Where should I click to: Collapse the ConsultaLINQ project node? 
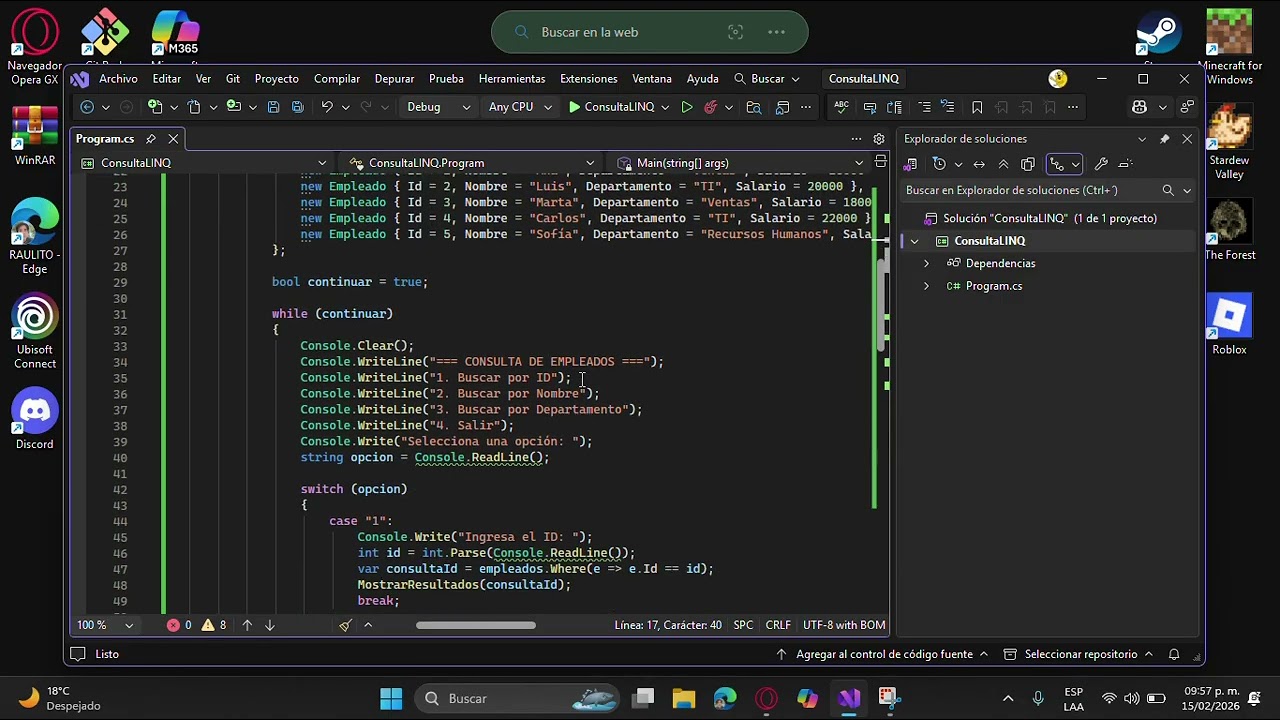click(913, 241)
